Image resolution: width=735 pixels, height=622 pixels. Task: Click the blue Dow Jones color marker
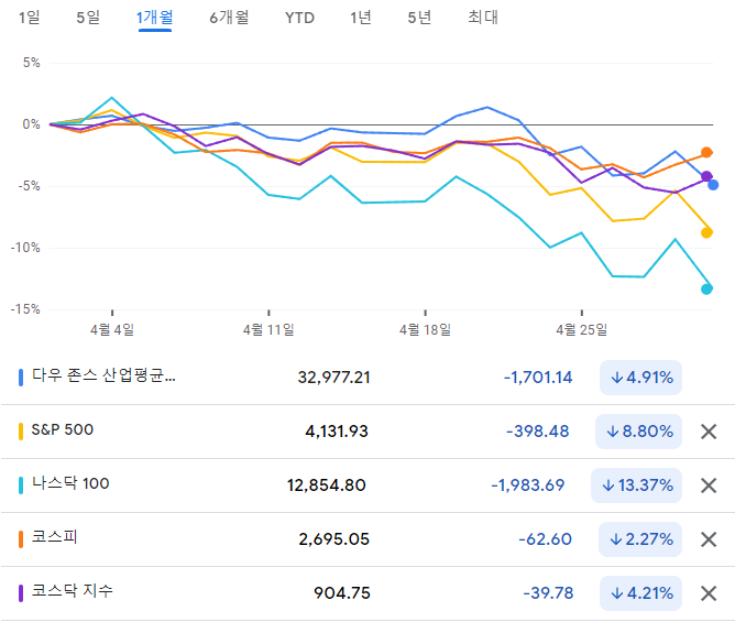(x=21, y=377)
